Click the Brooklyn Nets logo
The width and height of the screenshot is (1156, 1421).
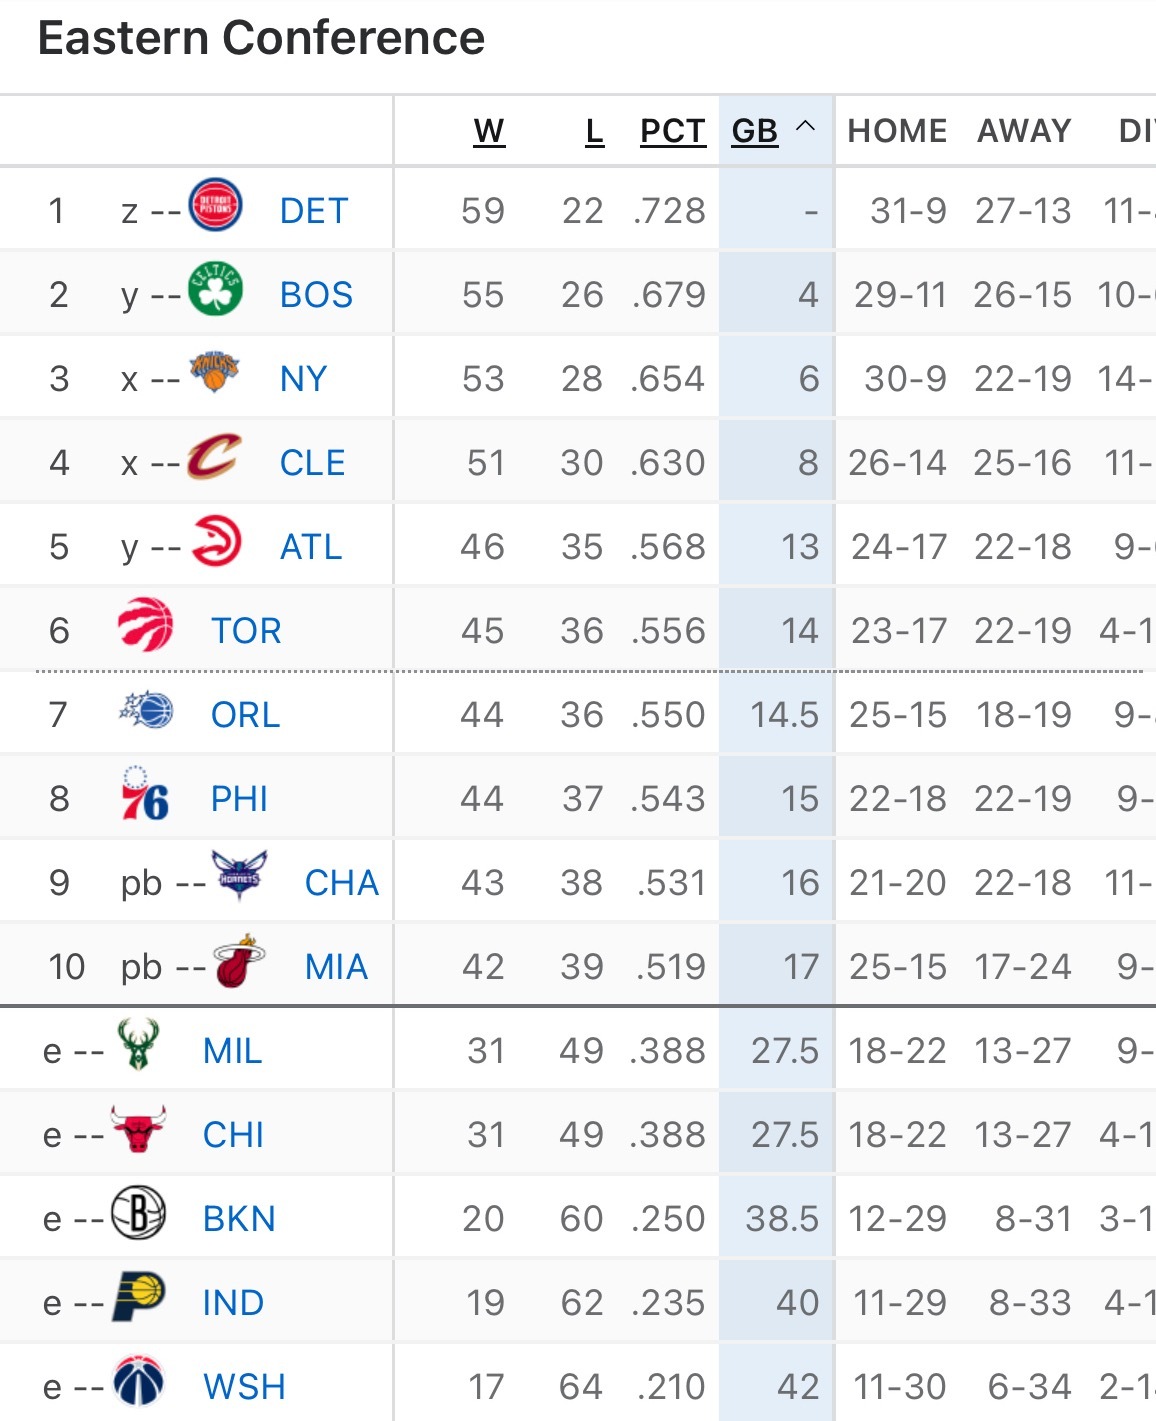138,1213
